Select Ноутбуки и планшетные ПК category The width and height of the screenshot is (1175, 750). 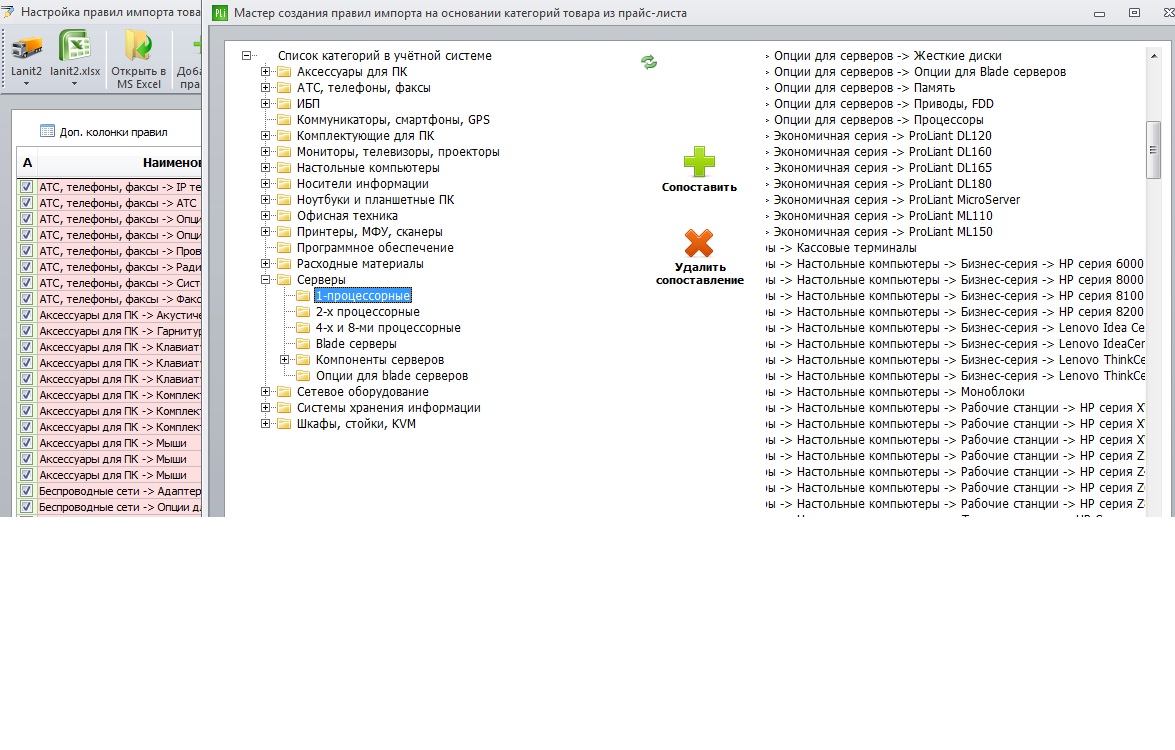click(375, 200)
